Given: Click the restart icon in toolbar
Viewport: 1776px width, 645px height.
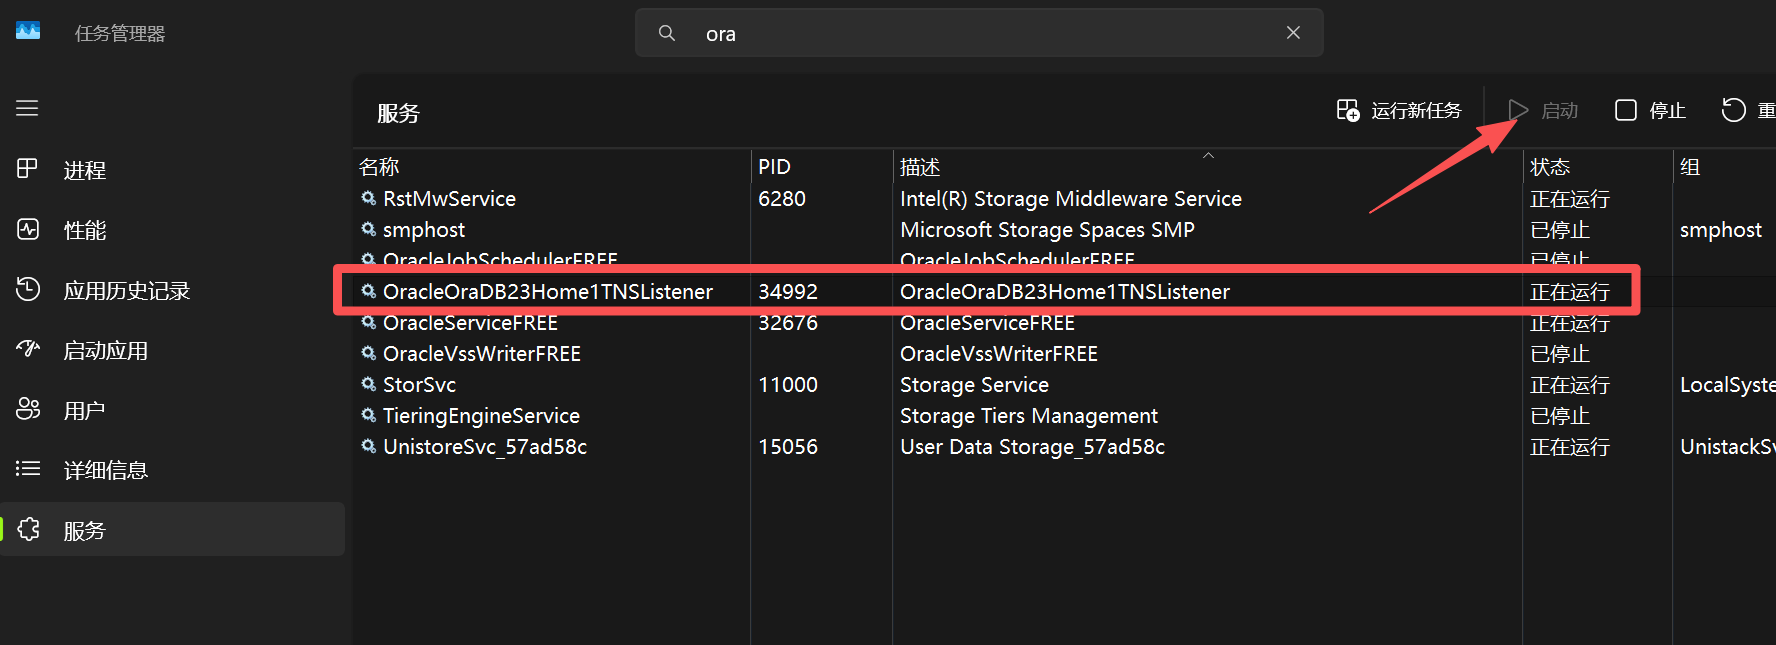Looking at the screenshot, I should 1733,110.
